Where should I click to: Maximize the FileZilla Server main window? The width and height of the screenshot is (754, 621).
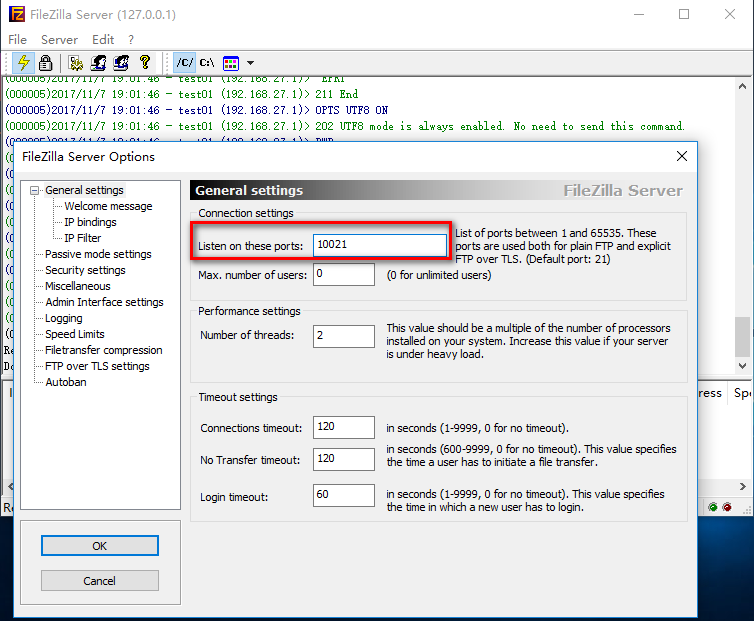(x=684, y=14)
